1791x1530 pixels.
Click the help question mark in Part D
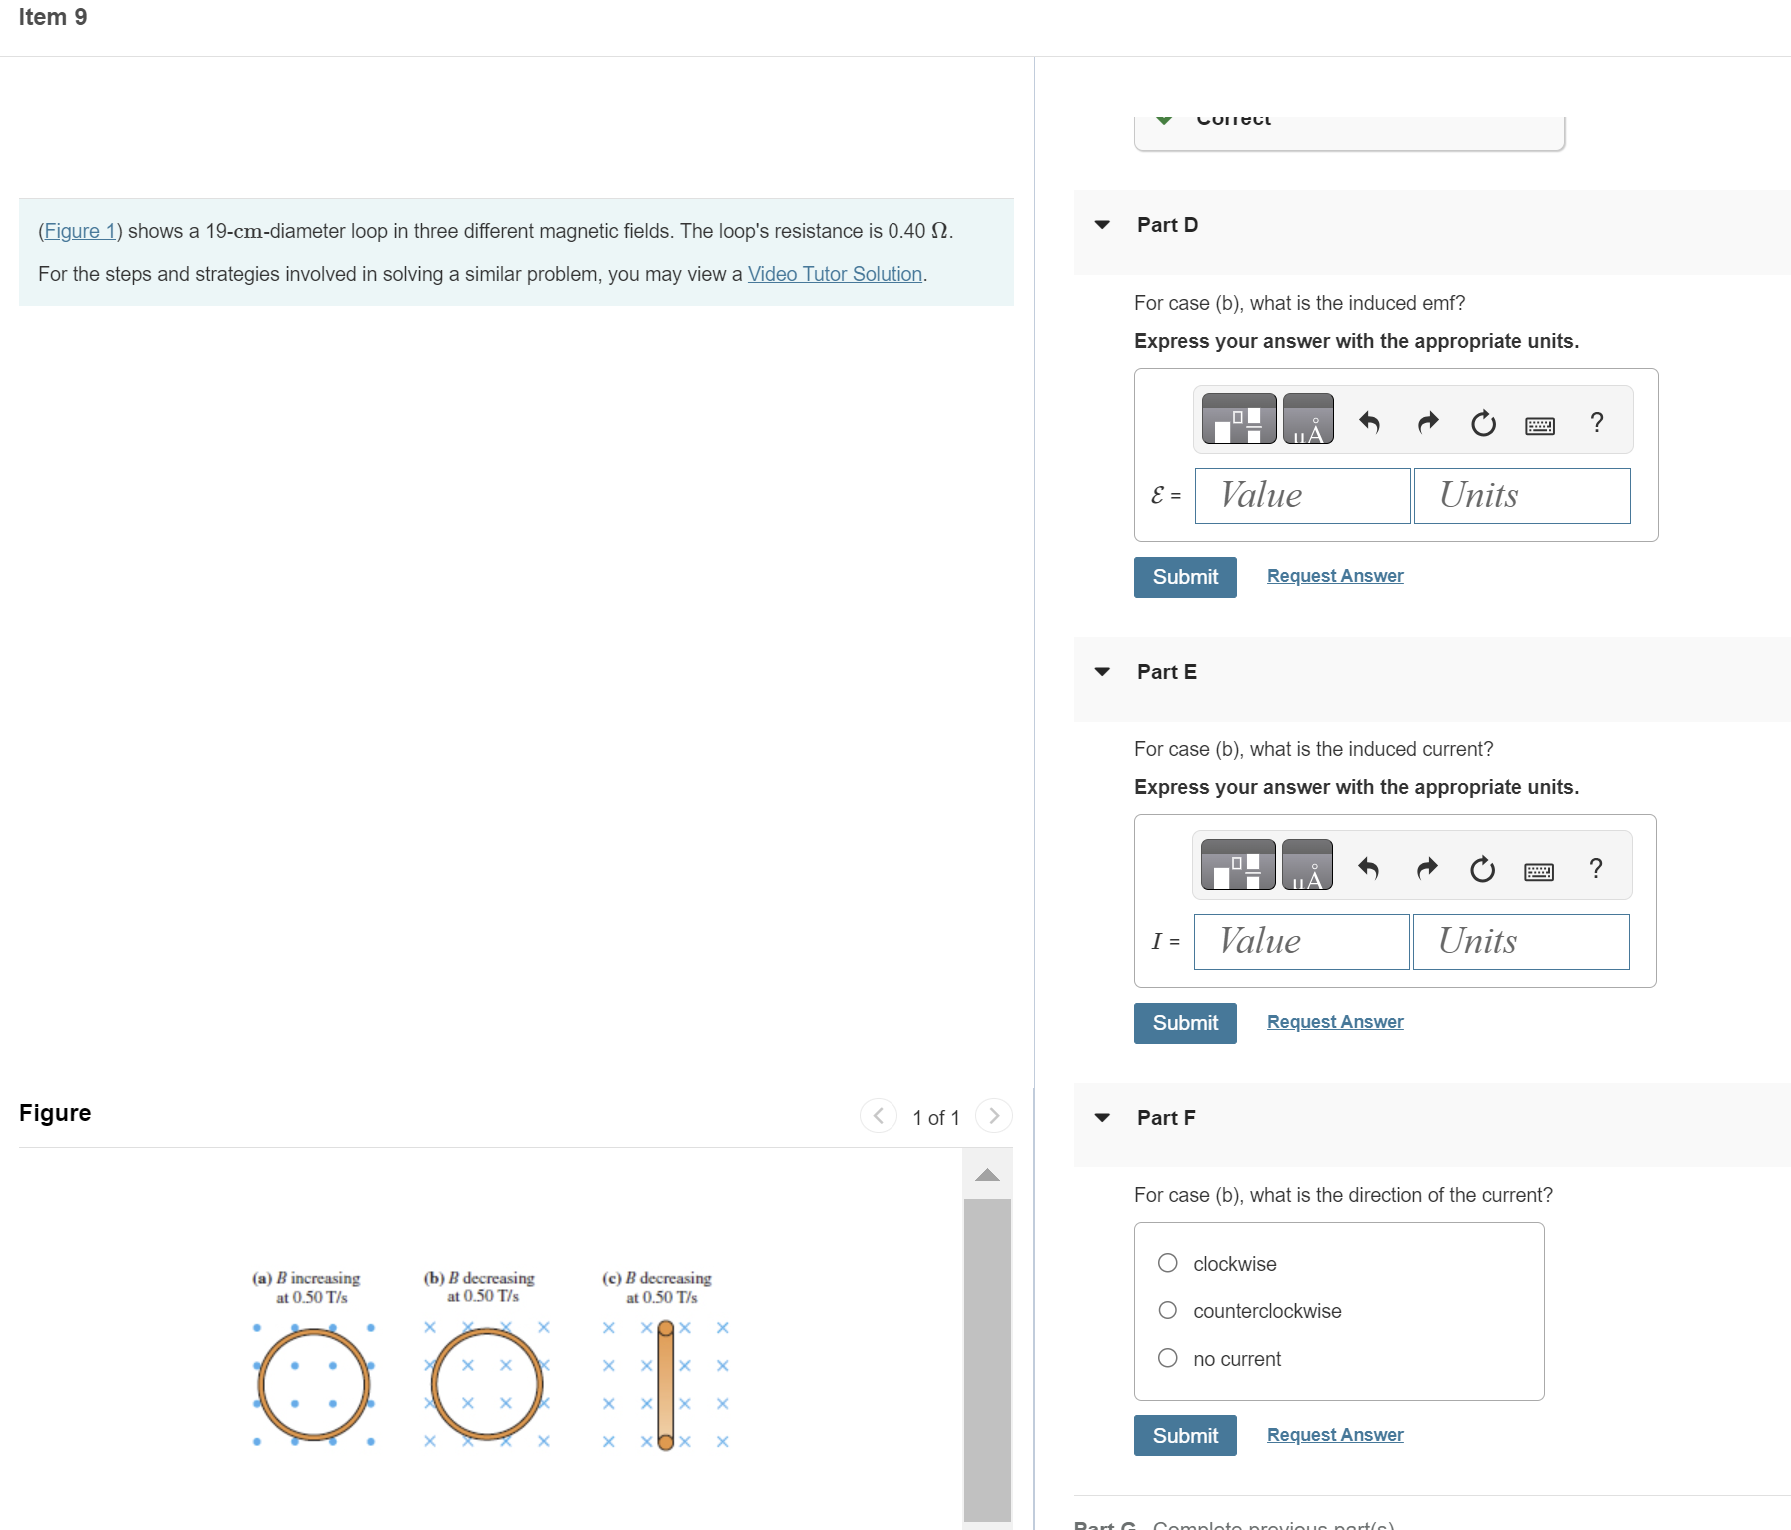1596,423
